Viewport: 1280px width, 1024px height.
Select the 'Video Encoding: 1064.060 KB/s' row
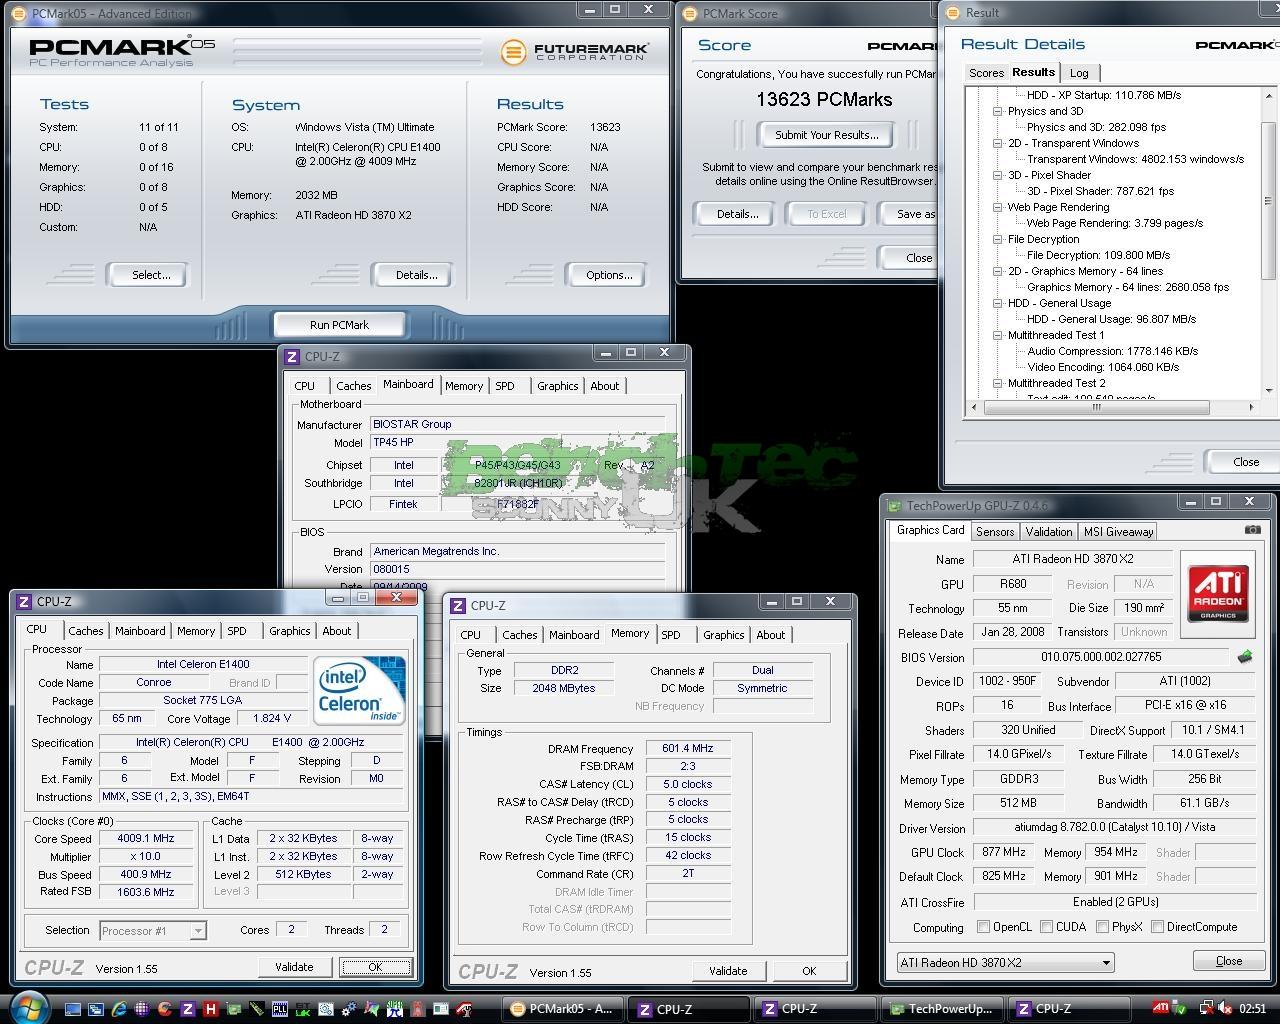1103,367
